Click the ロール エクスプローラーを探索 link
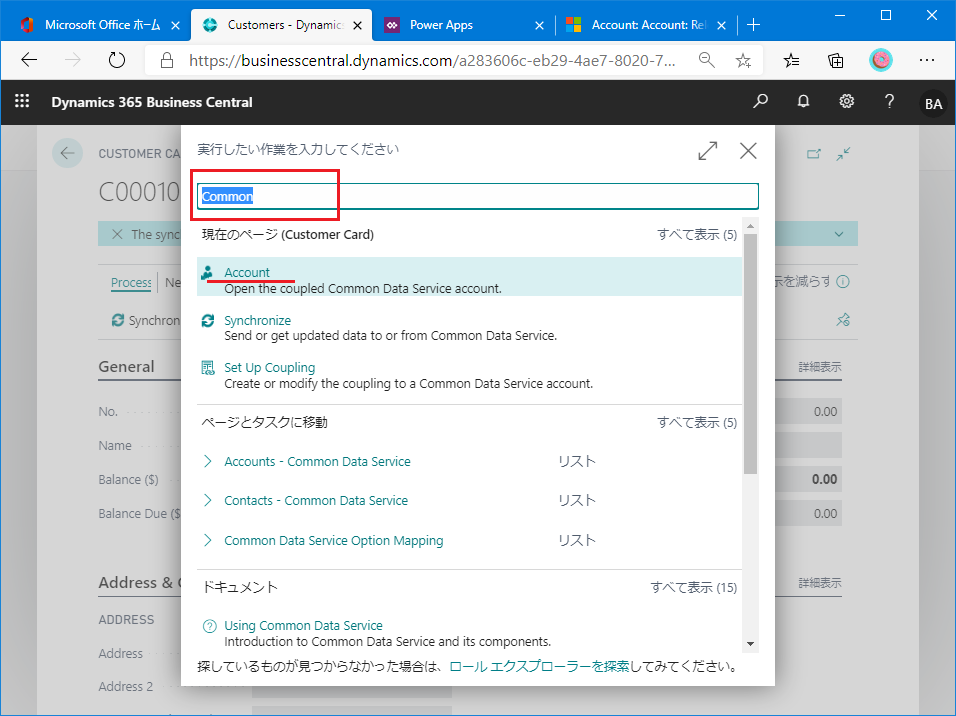The image size is (956, 716). [x=539, y=667]
